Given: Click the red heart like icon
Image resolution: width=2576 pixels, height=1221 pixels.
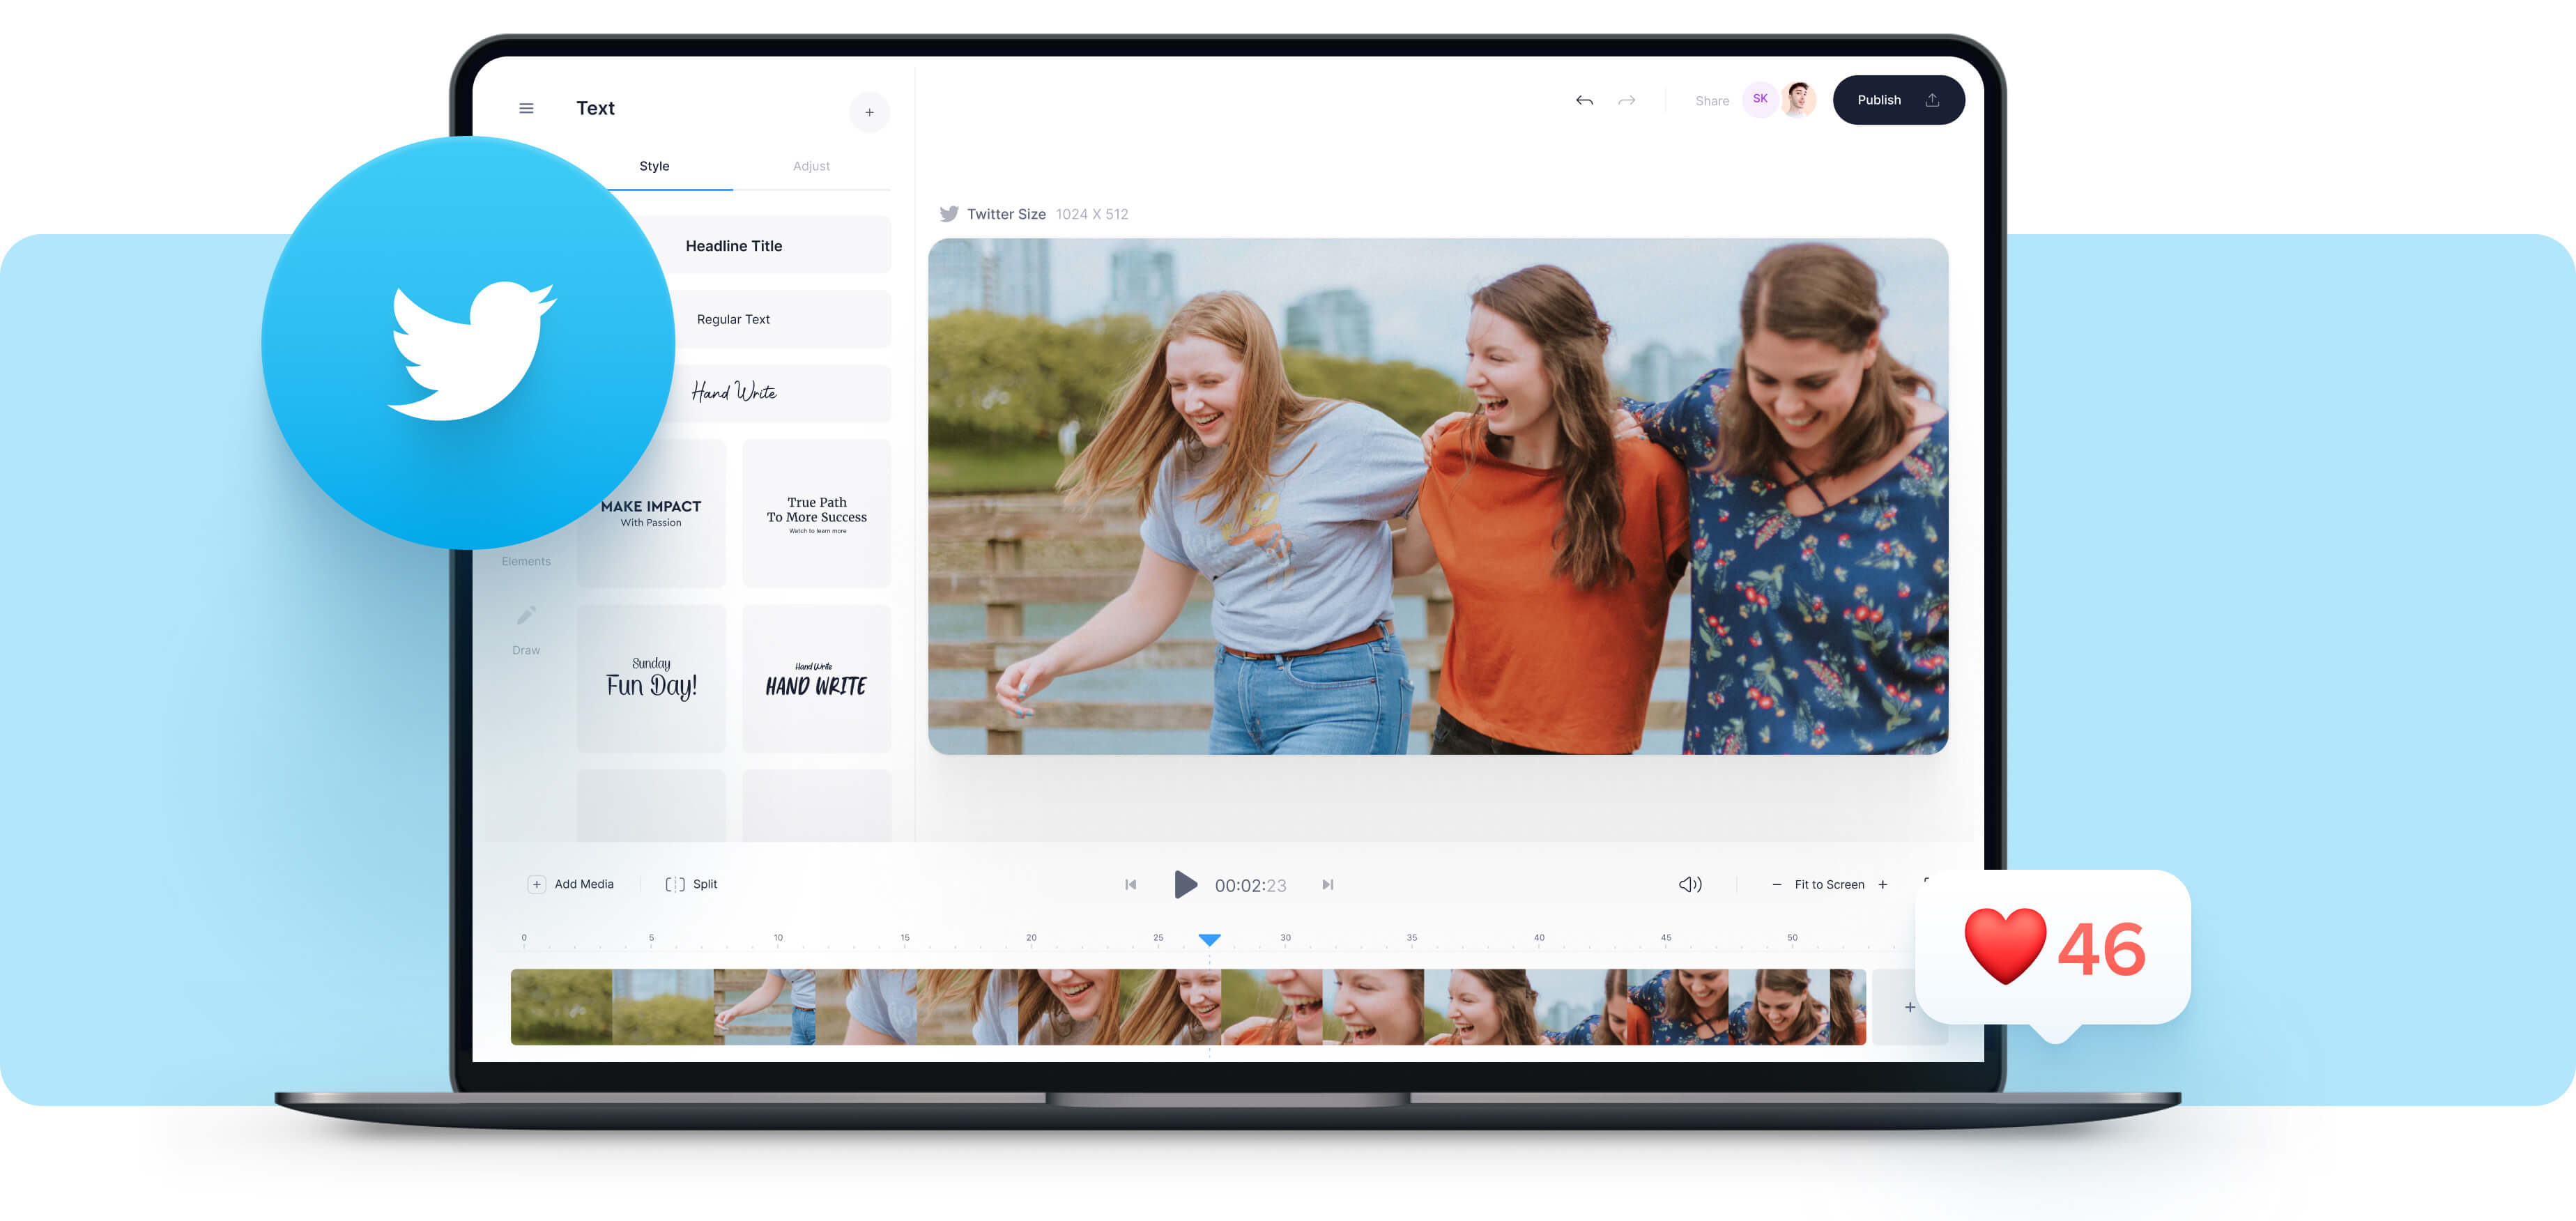Looking at the screenshot, I should (2005, 946).
